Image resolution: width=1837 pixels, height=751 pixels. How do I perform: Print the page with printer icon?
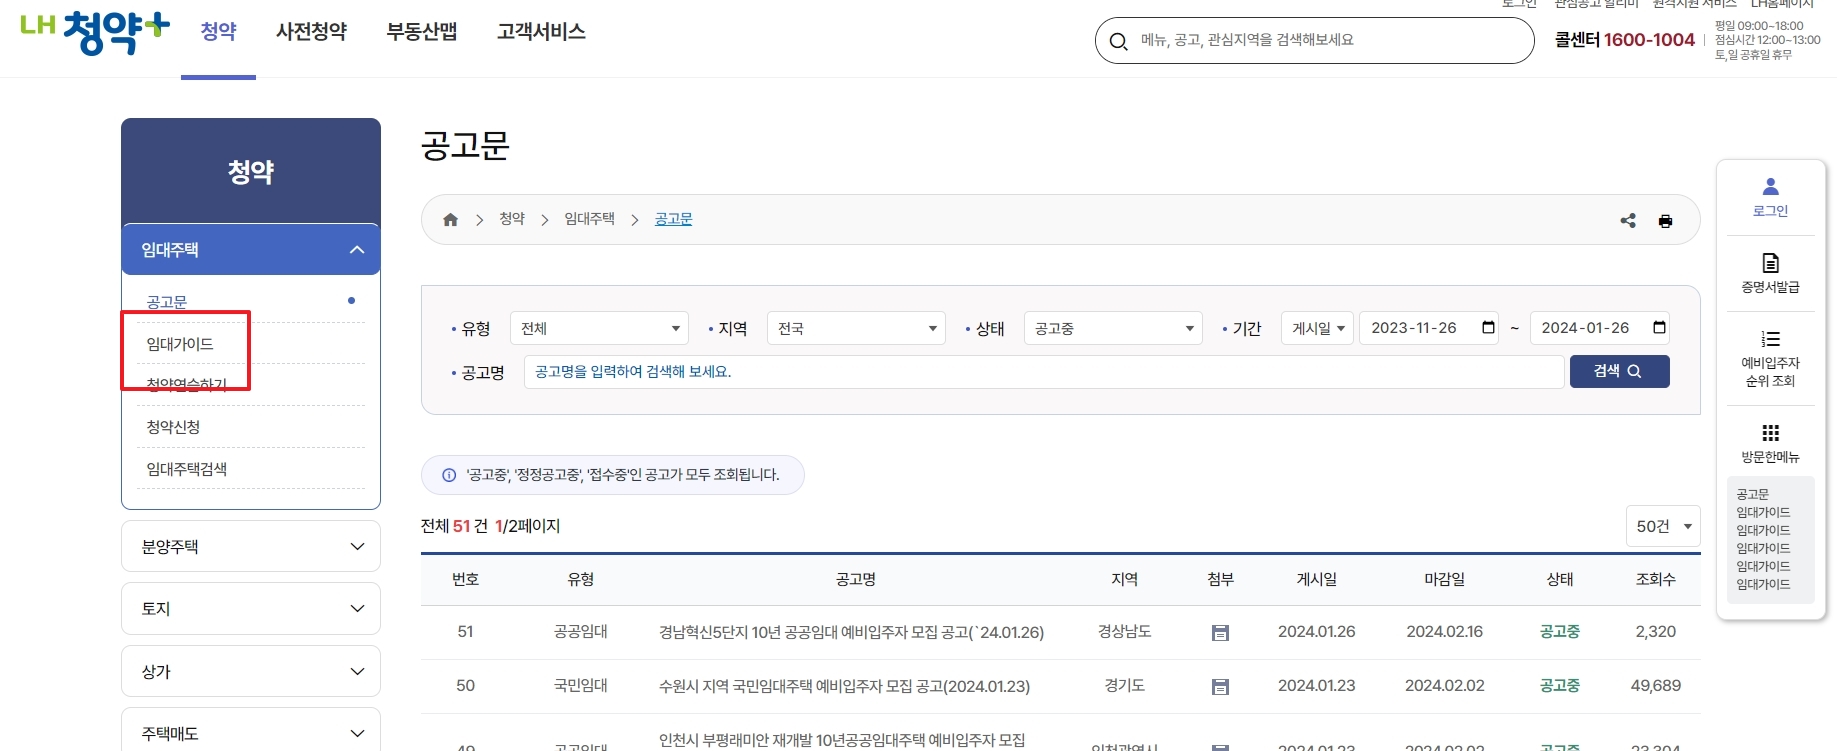pos(1665,221)
